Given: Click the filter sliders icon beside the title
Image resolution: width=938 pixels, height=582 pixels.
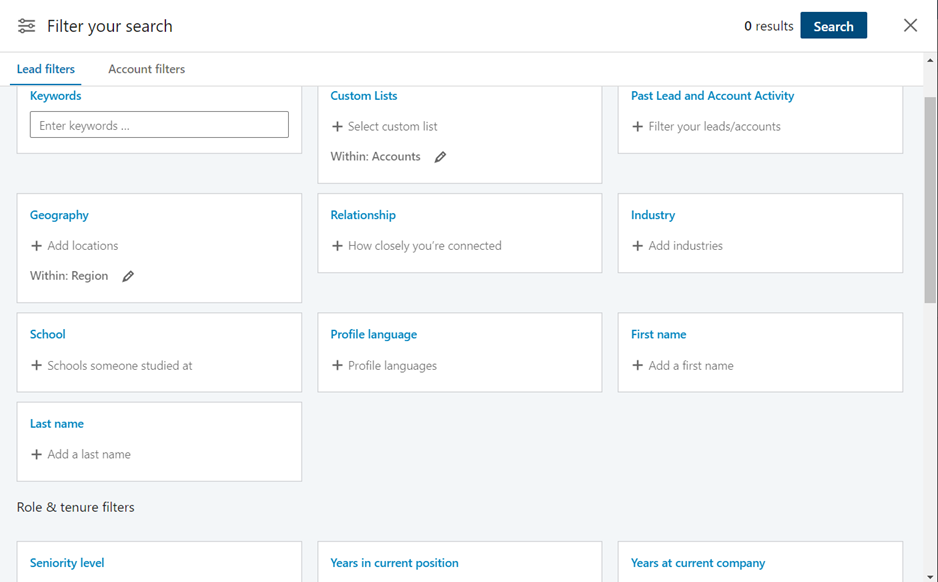Looking at the screenshot, I should click(x=26, y=26).
